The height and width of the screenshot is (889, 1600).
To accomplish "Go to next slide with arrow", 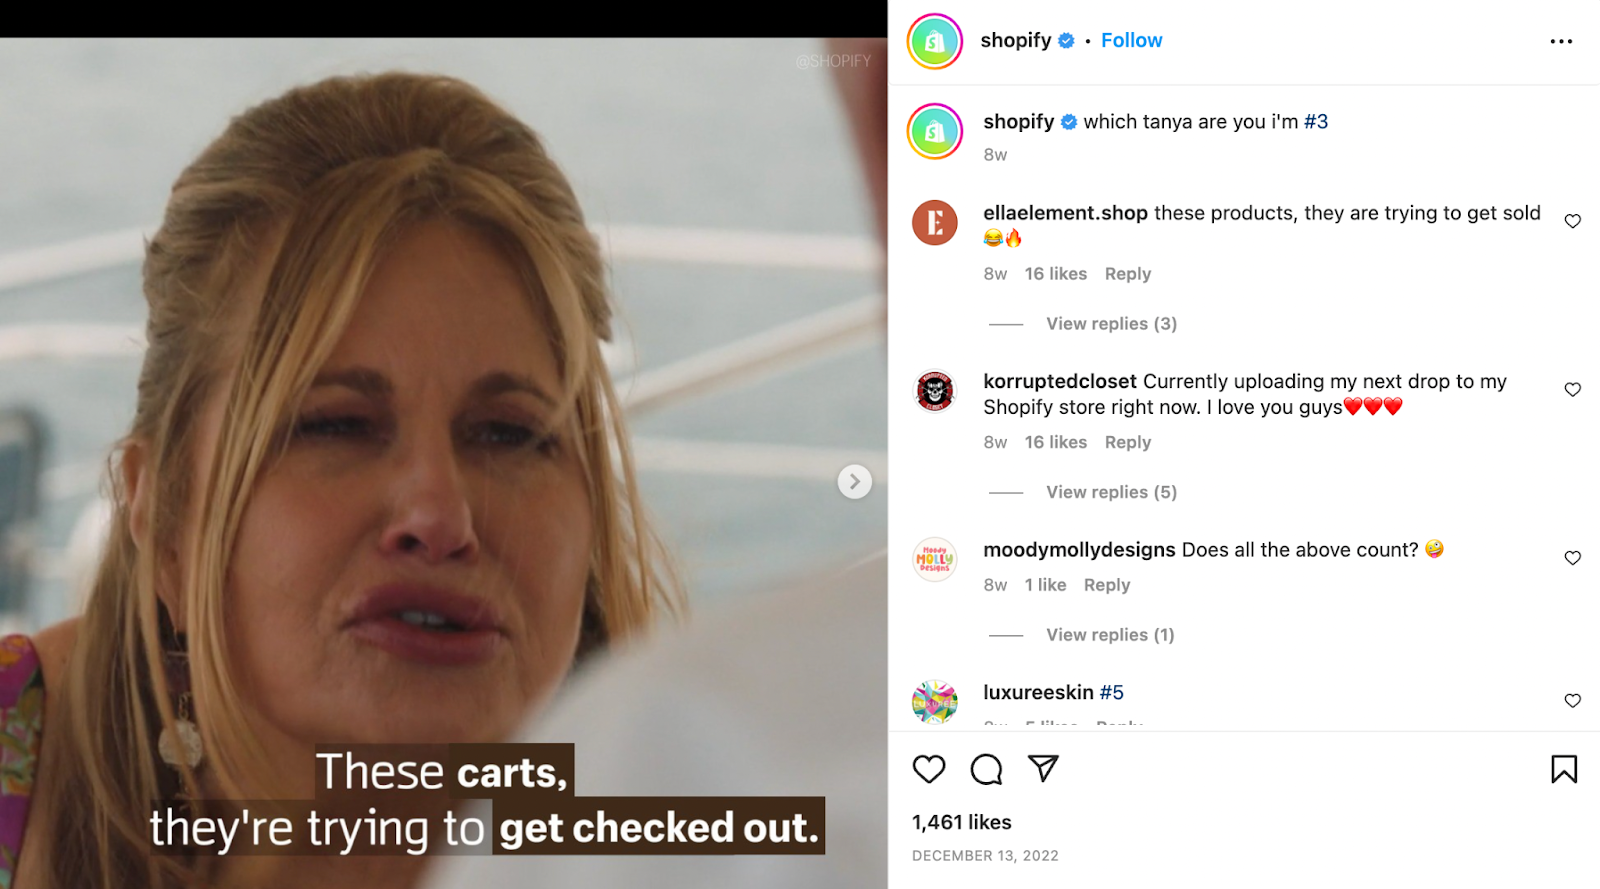I will (x=854, y=481).
